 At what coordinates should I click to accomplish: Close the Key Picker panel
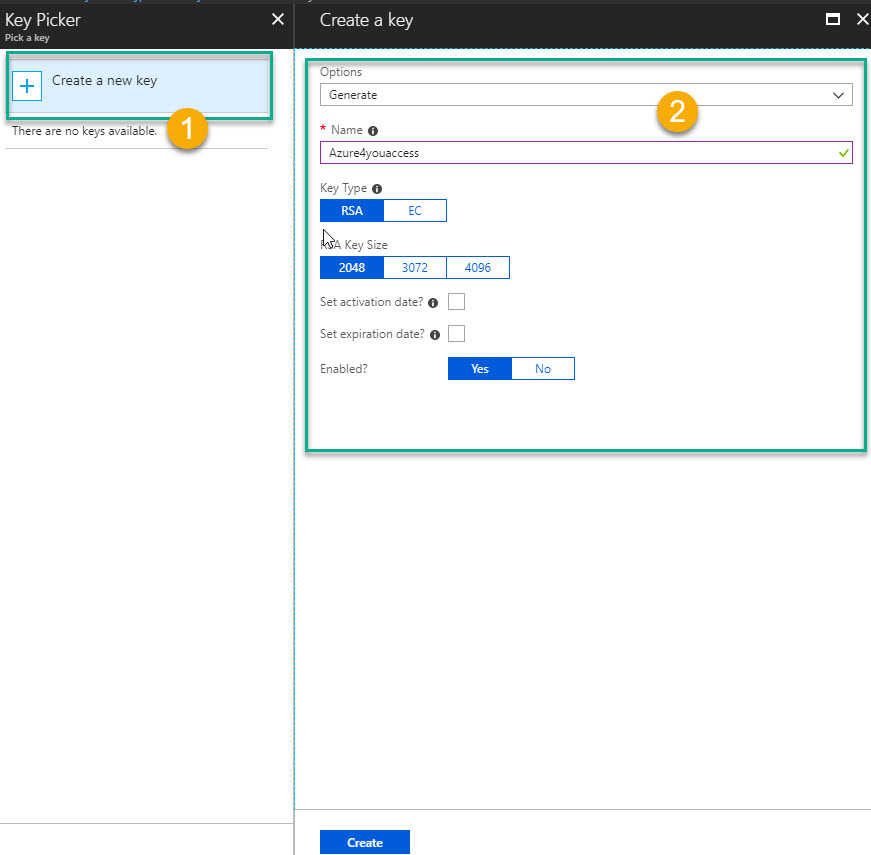pos(278,19)
